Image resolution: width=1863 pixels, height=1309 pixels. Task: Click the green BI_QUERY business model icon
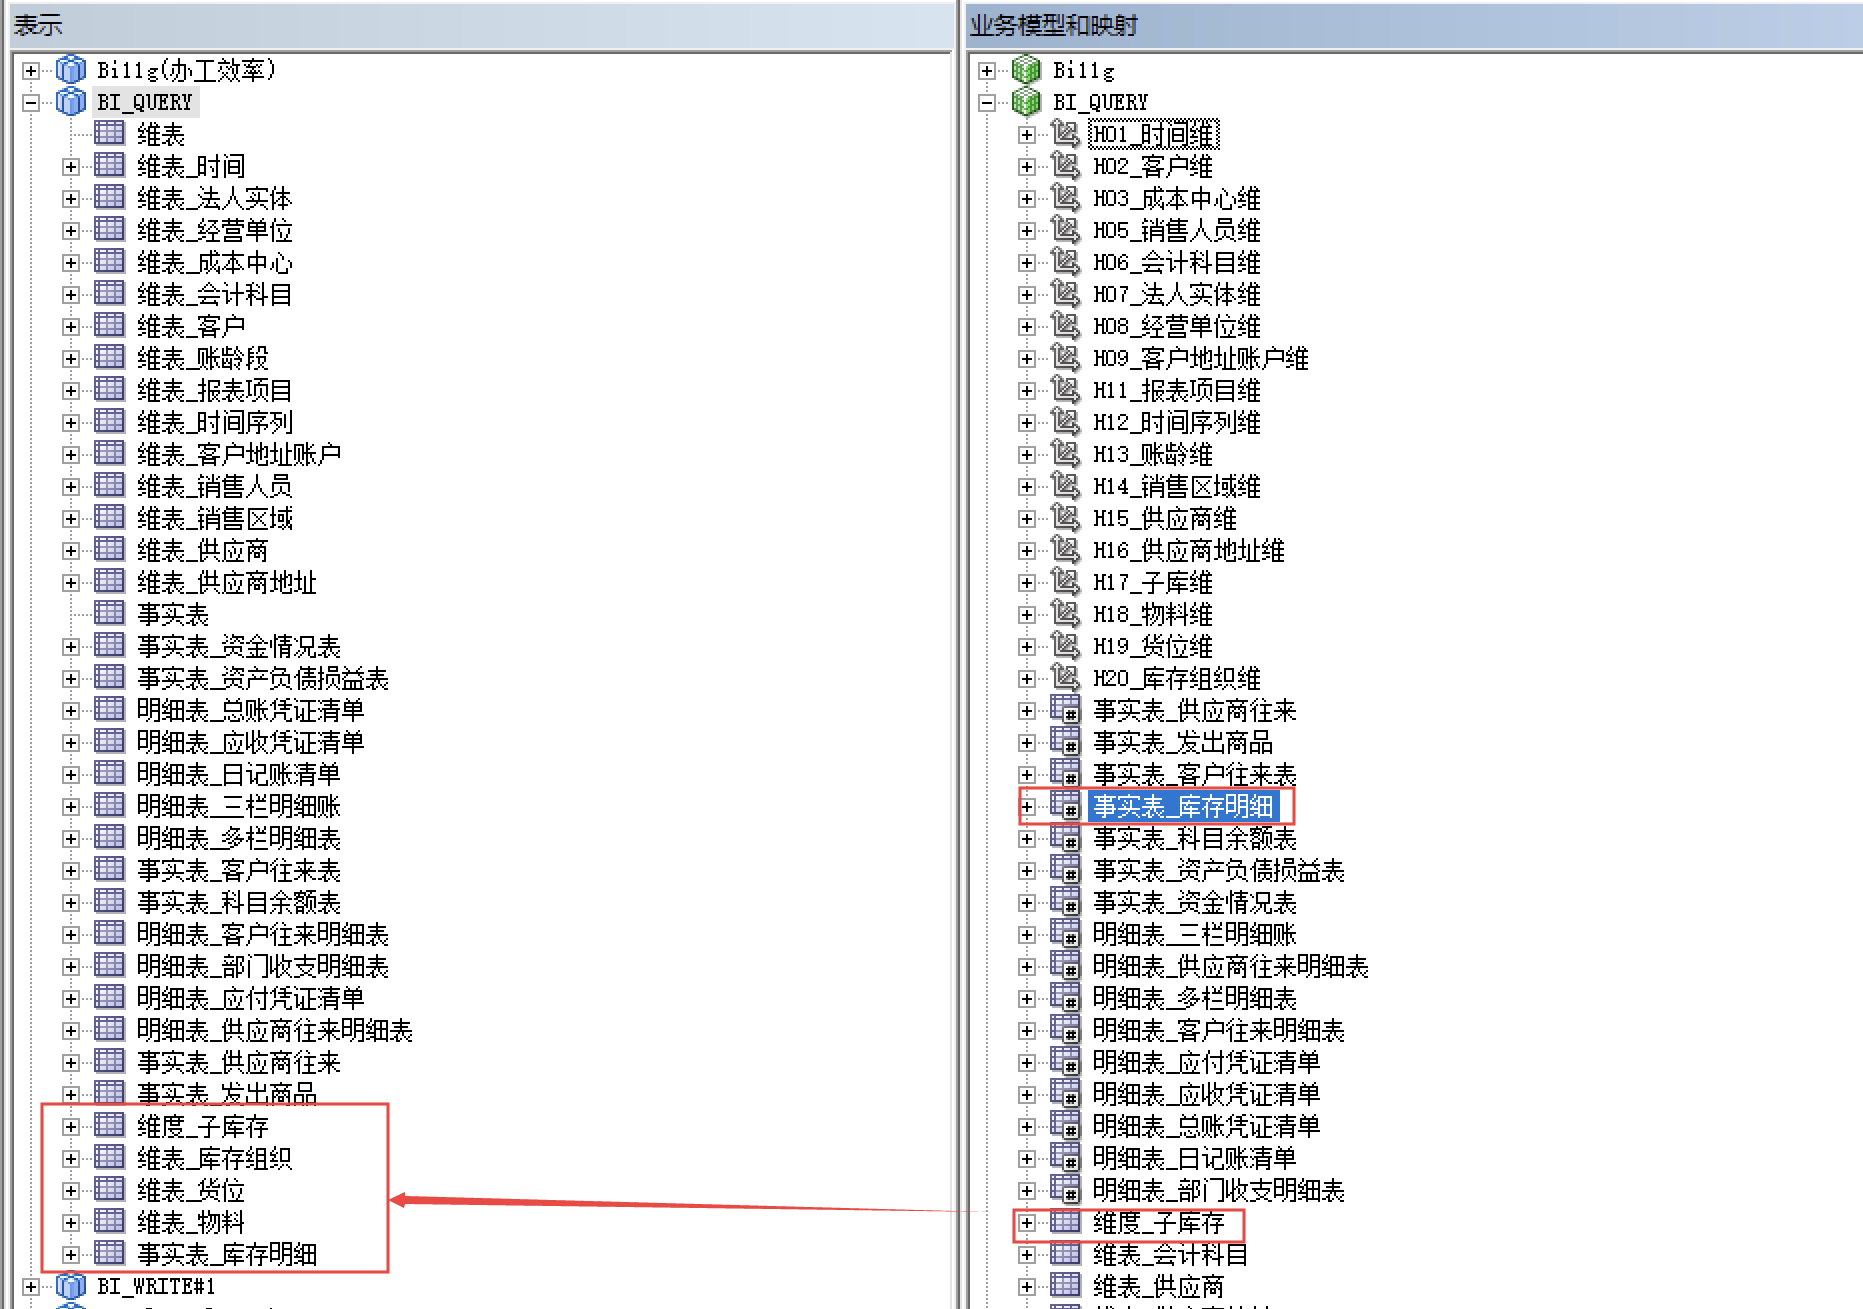pyautogui.click(x=1026, y=102)
